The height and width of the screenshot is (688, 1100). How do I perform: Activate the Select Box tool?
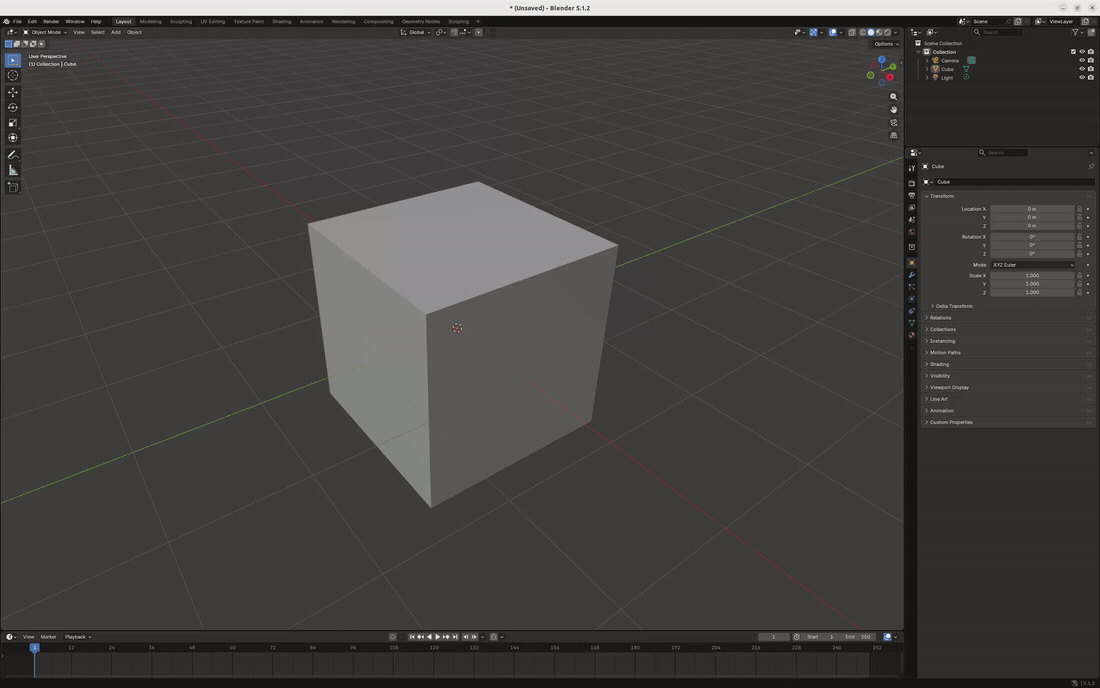tap(13, 60)
